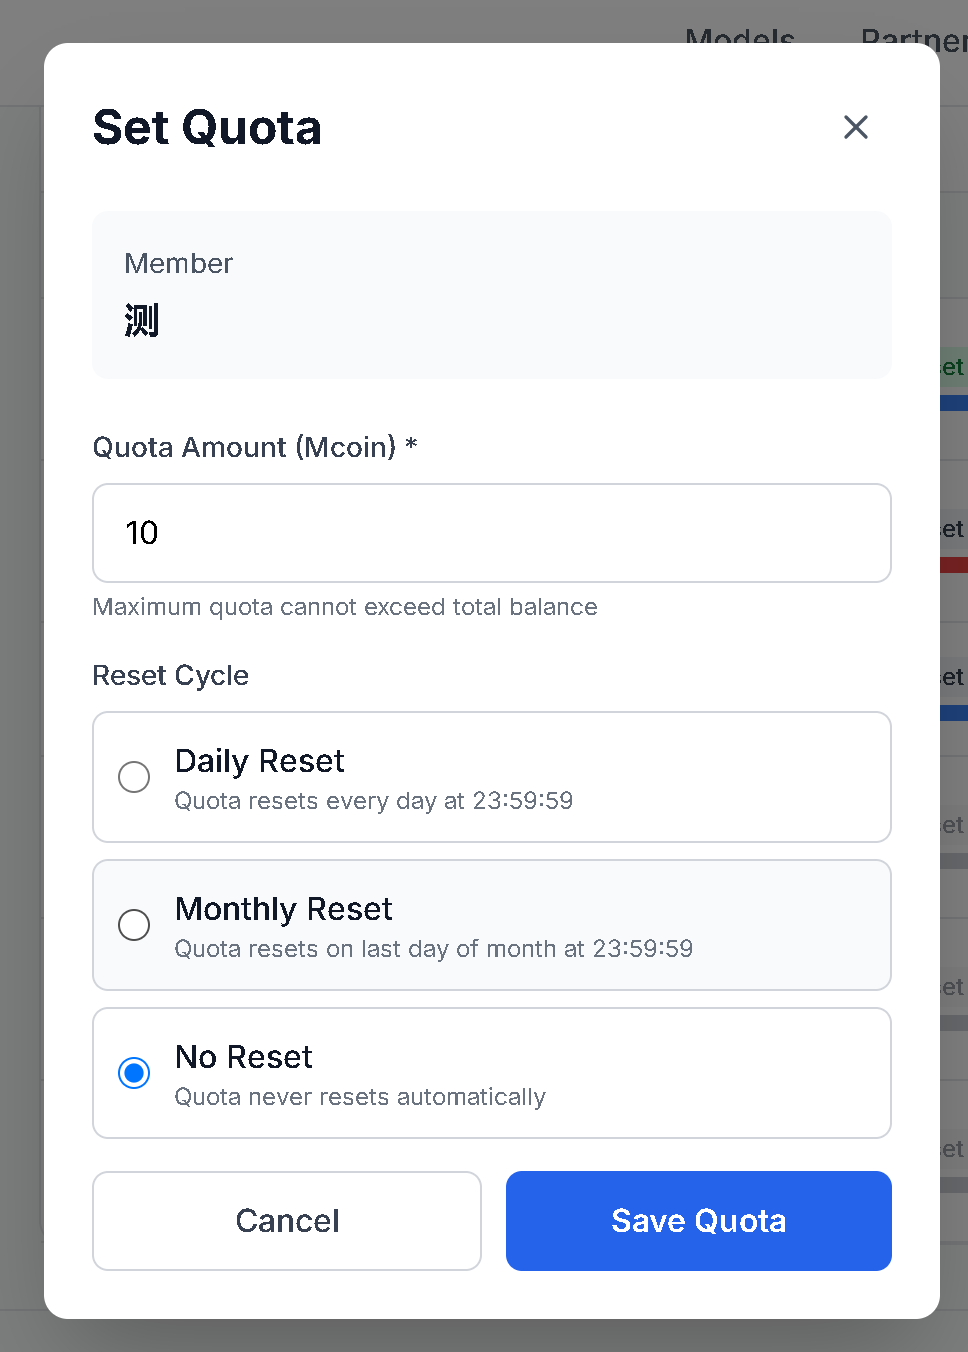Image resolution: width=968 pixels, height=1352 pixels.
Task: Click "Quota resets on last day" description
Action: pos(433,949)
